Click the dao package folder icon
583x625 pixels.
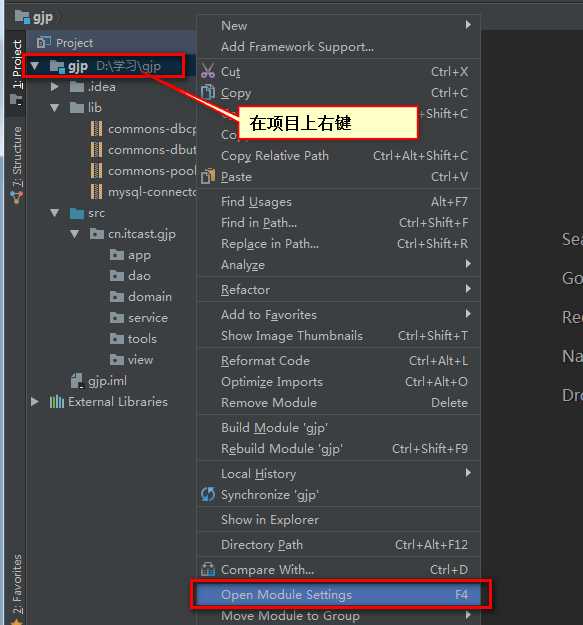click(x=117, y=275)
